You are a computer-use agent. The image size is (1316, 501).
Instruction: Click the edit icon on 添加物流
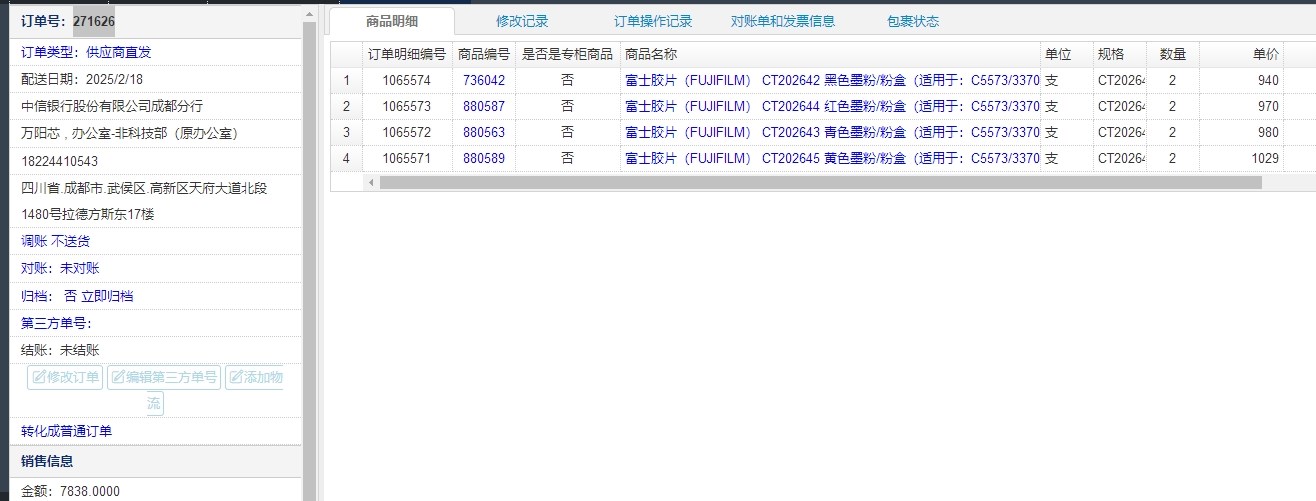click(236, 377)
